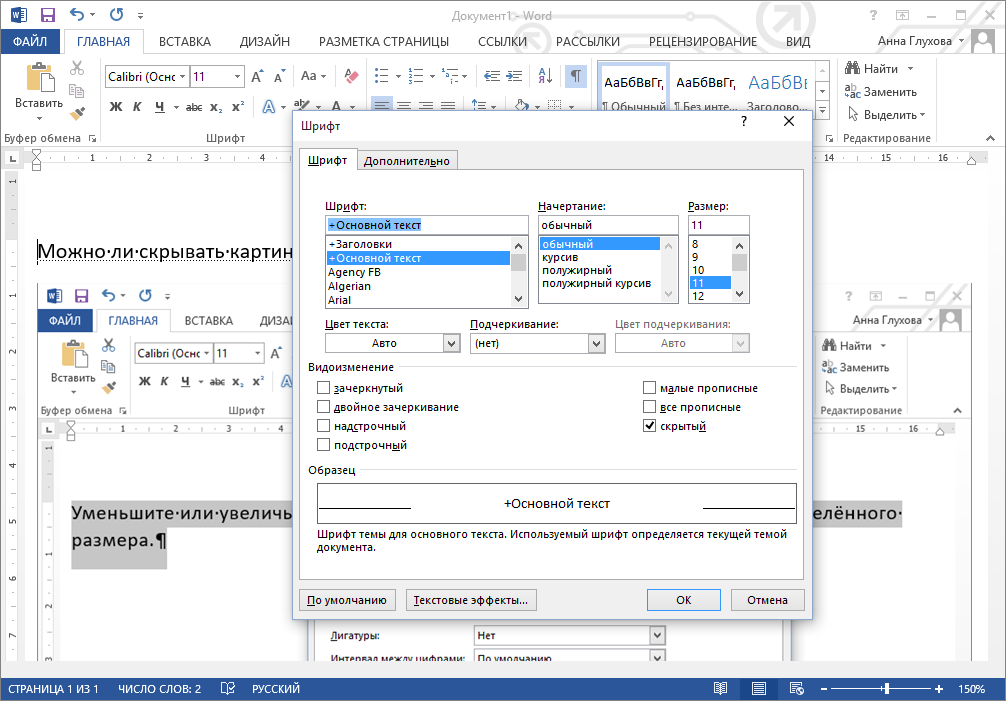Viewport: 1006px width, 701px height.
Task: Click the А-Я sort icon
Action: [543, 76]
